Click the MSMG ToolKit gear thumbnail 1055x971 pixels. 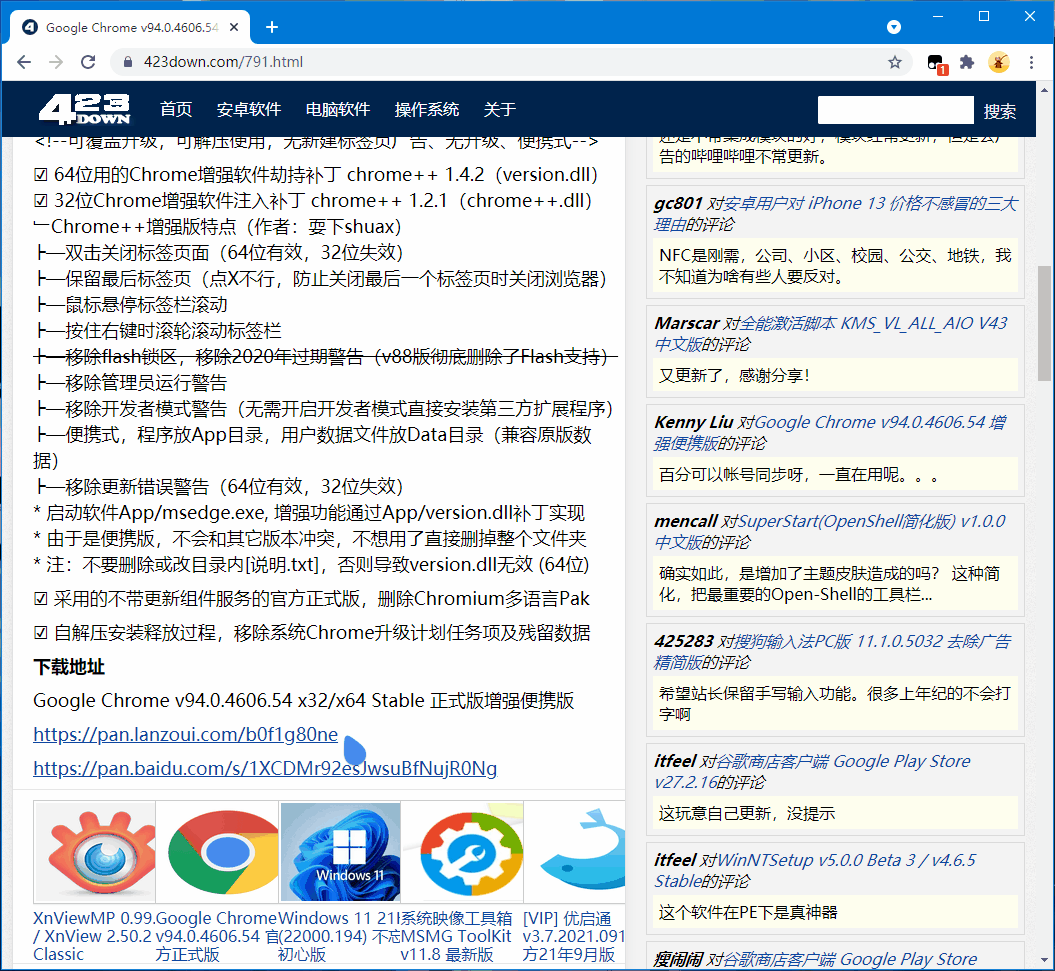(x=463, y=852)
